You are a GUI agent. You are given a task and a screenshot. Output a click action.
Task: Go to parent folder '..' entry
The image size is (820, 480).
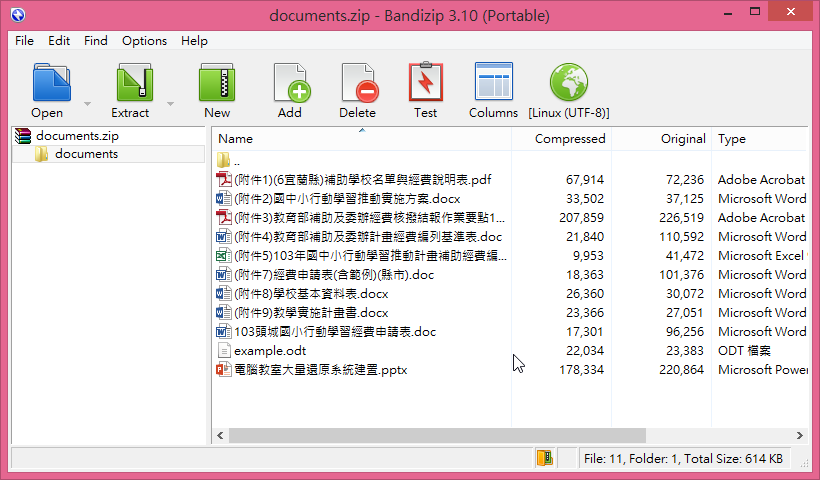(229, 161)
